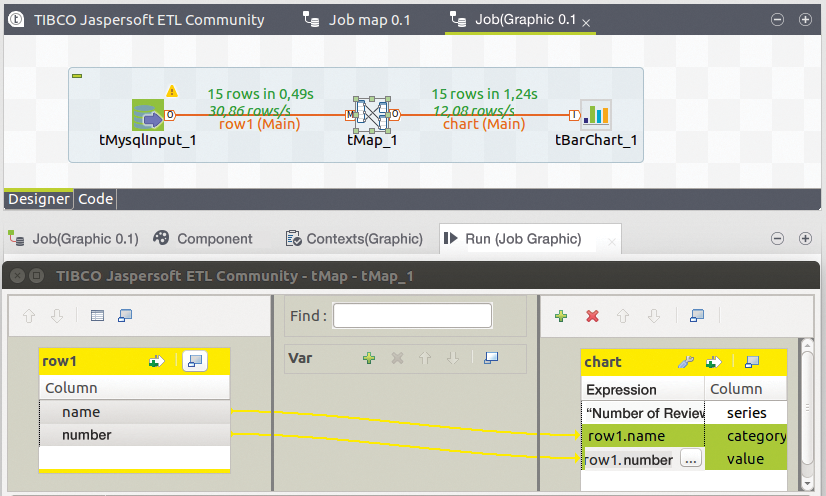The height and width of the screenshot is (496, 826).
Task: Open the Job(Graphic 0.1) lower panel tab
Action: click(x=74, y=239)
